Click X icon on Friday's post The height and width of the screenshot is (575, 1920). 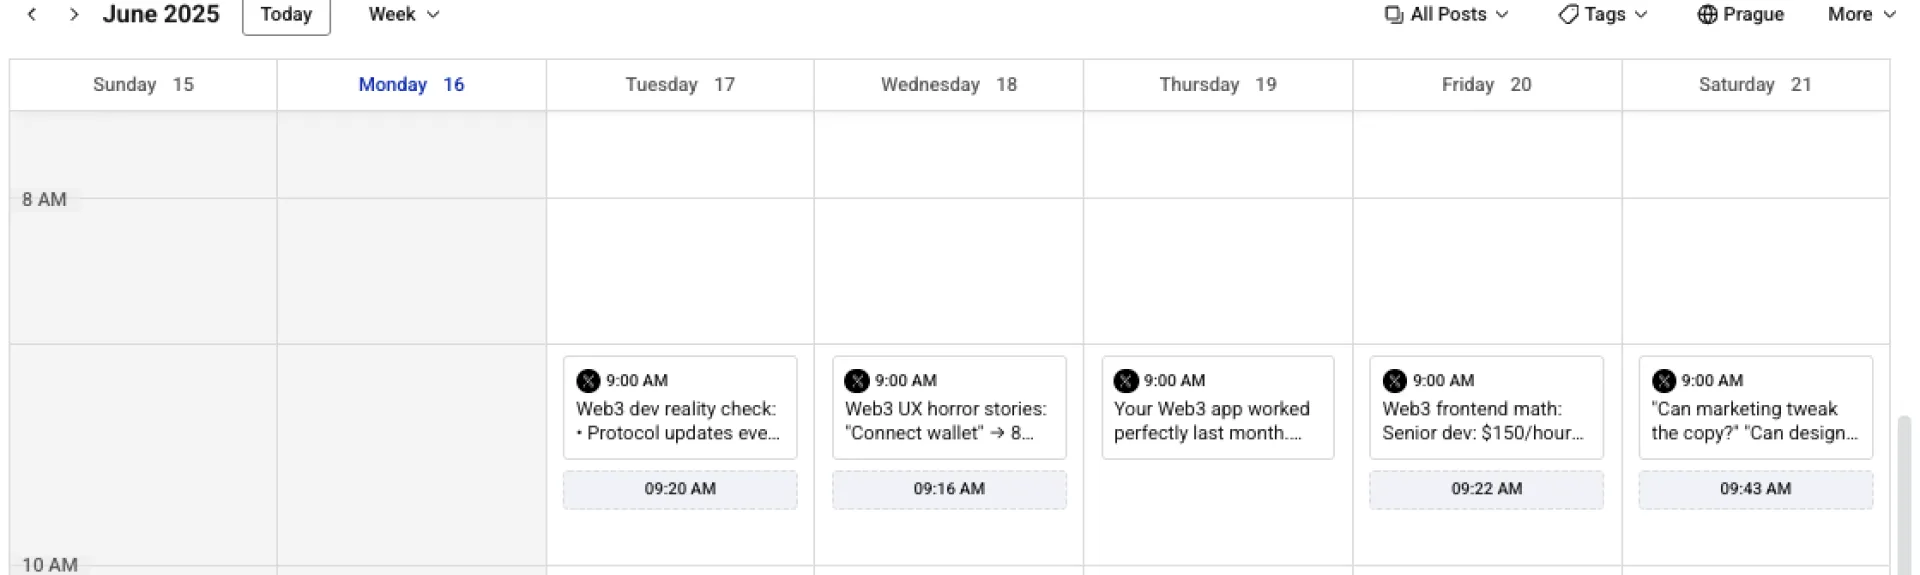click(1394, 381)
